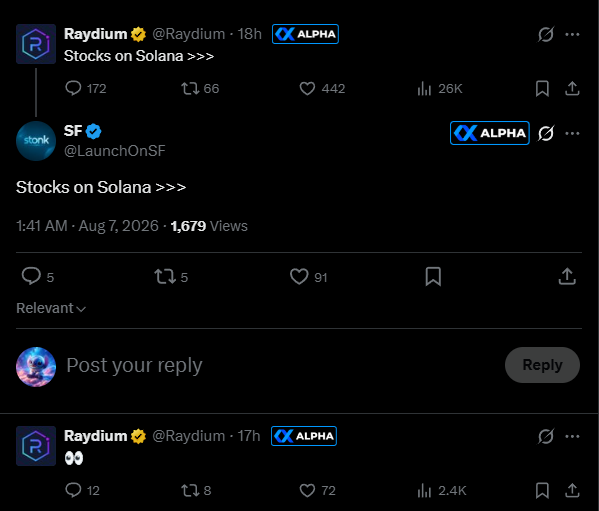Bookmark the SF main tweet
This screenshot has width=599, height=511.
coord(433,277)
